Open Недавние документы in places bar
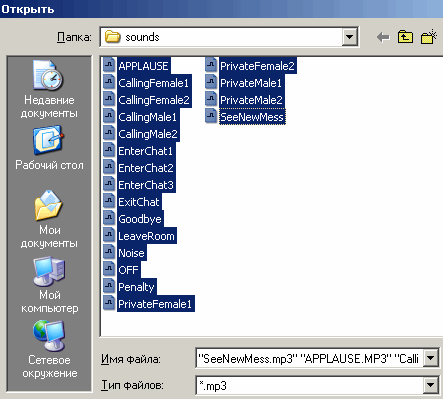 [x=49, y=89]
